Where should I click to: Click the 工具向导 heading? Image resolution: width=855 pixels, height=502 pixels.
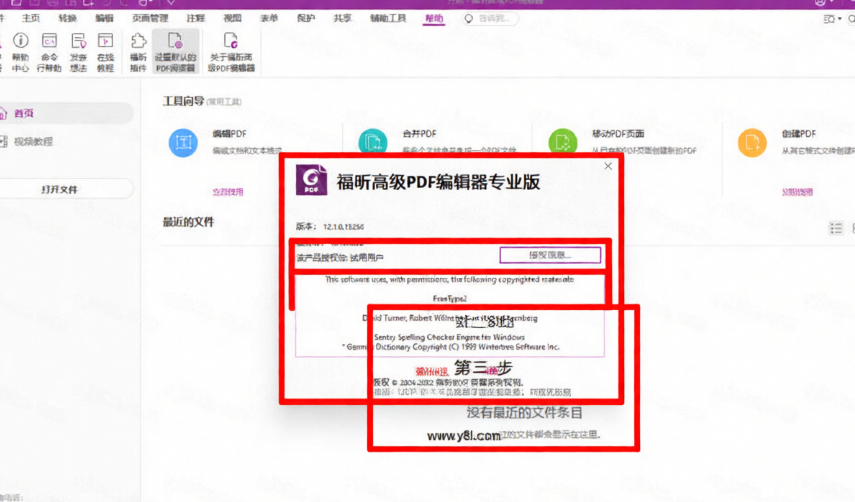click(183, 101)
